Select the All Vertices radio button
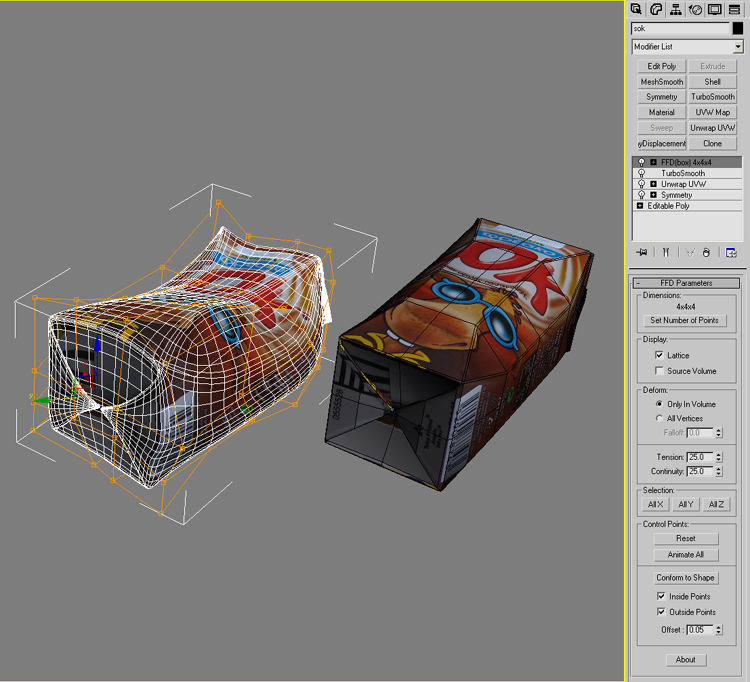The height and width of the screenshot is (682, 750). coord(658,418)
